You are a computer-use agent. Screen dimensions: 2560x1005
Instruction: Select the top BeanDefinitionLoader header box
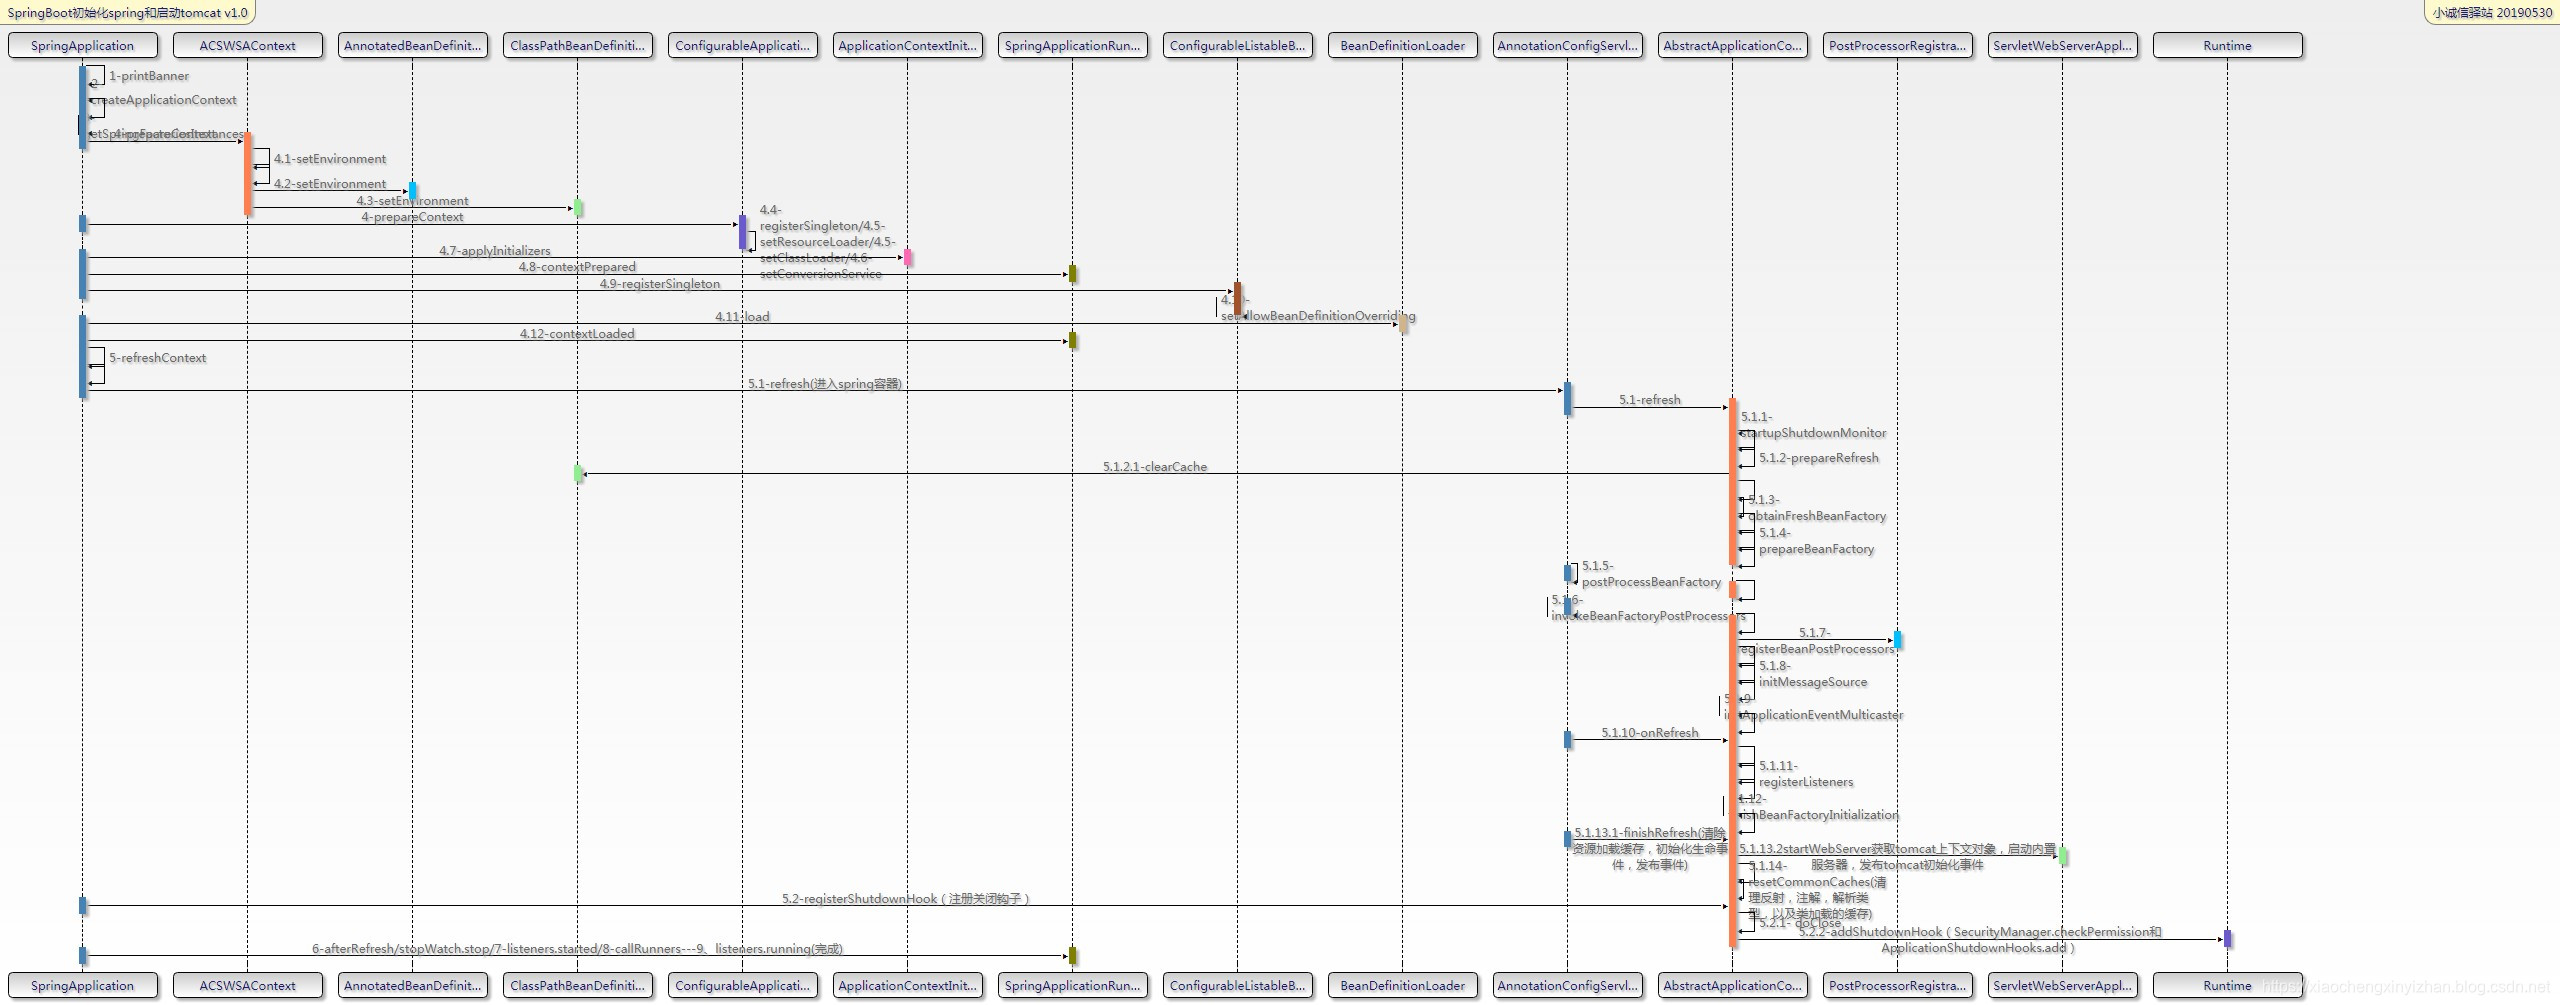coord(1402,46)
